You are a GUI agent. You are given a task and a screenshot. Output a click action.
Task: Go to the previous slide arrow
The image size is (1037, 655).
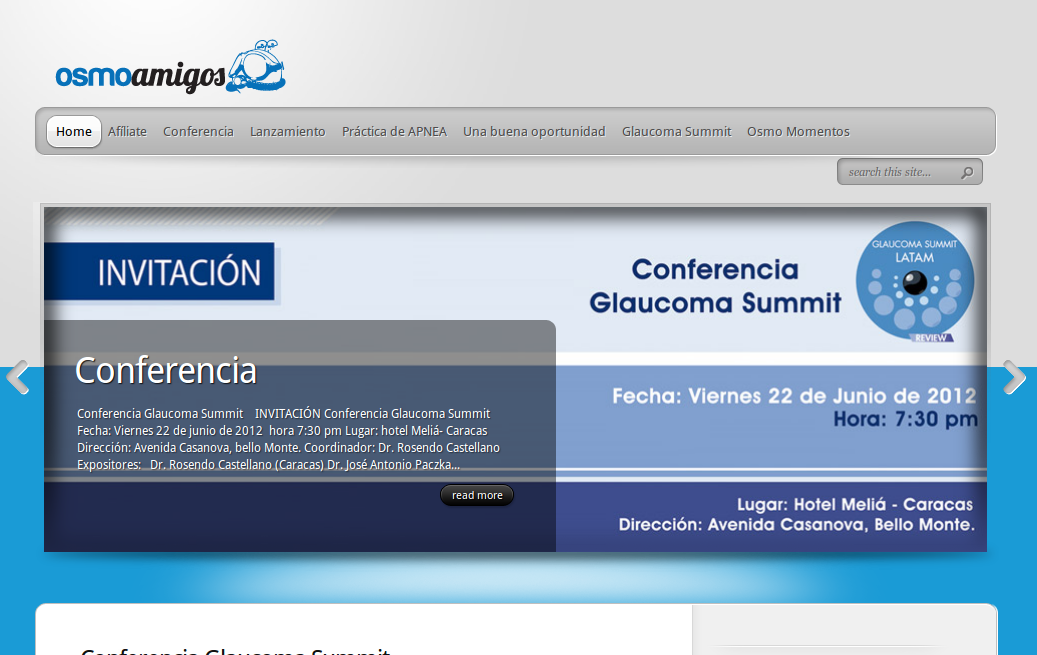point(17,377)
